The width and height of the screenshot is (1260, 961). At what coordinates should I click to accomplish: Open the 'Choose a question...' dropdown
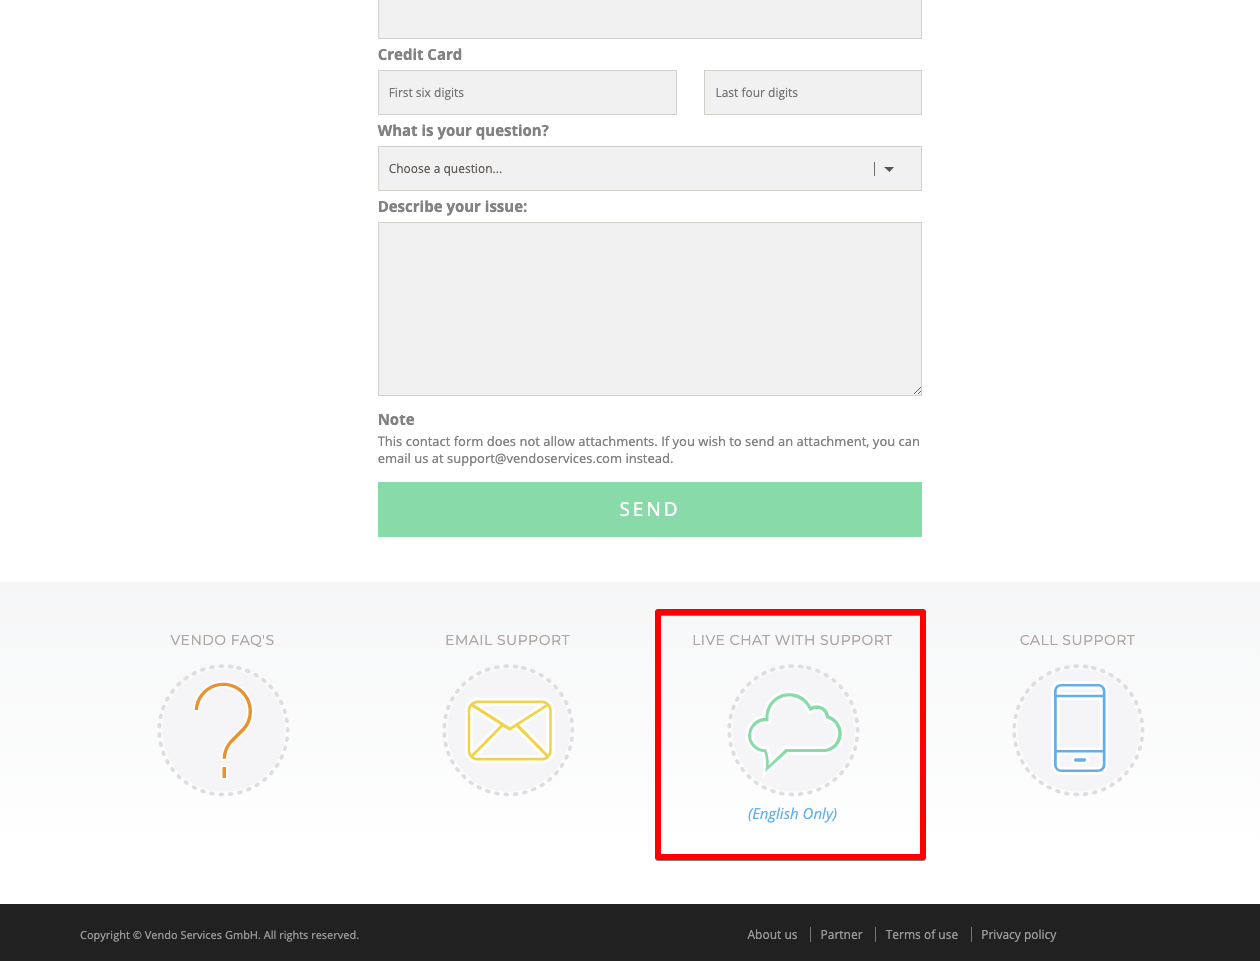coord(650,169)
